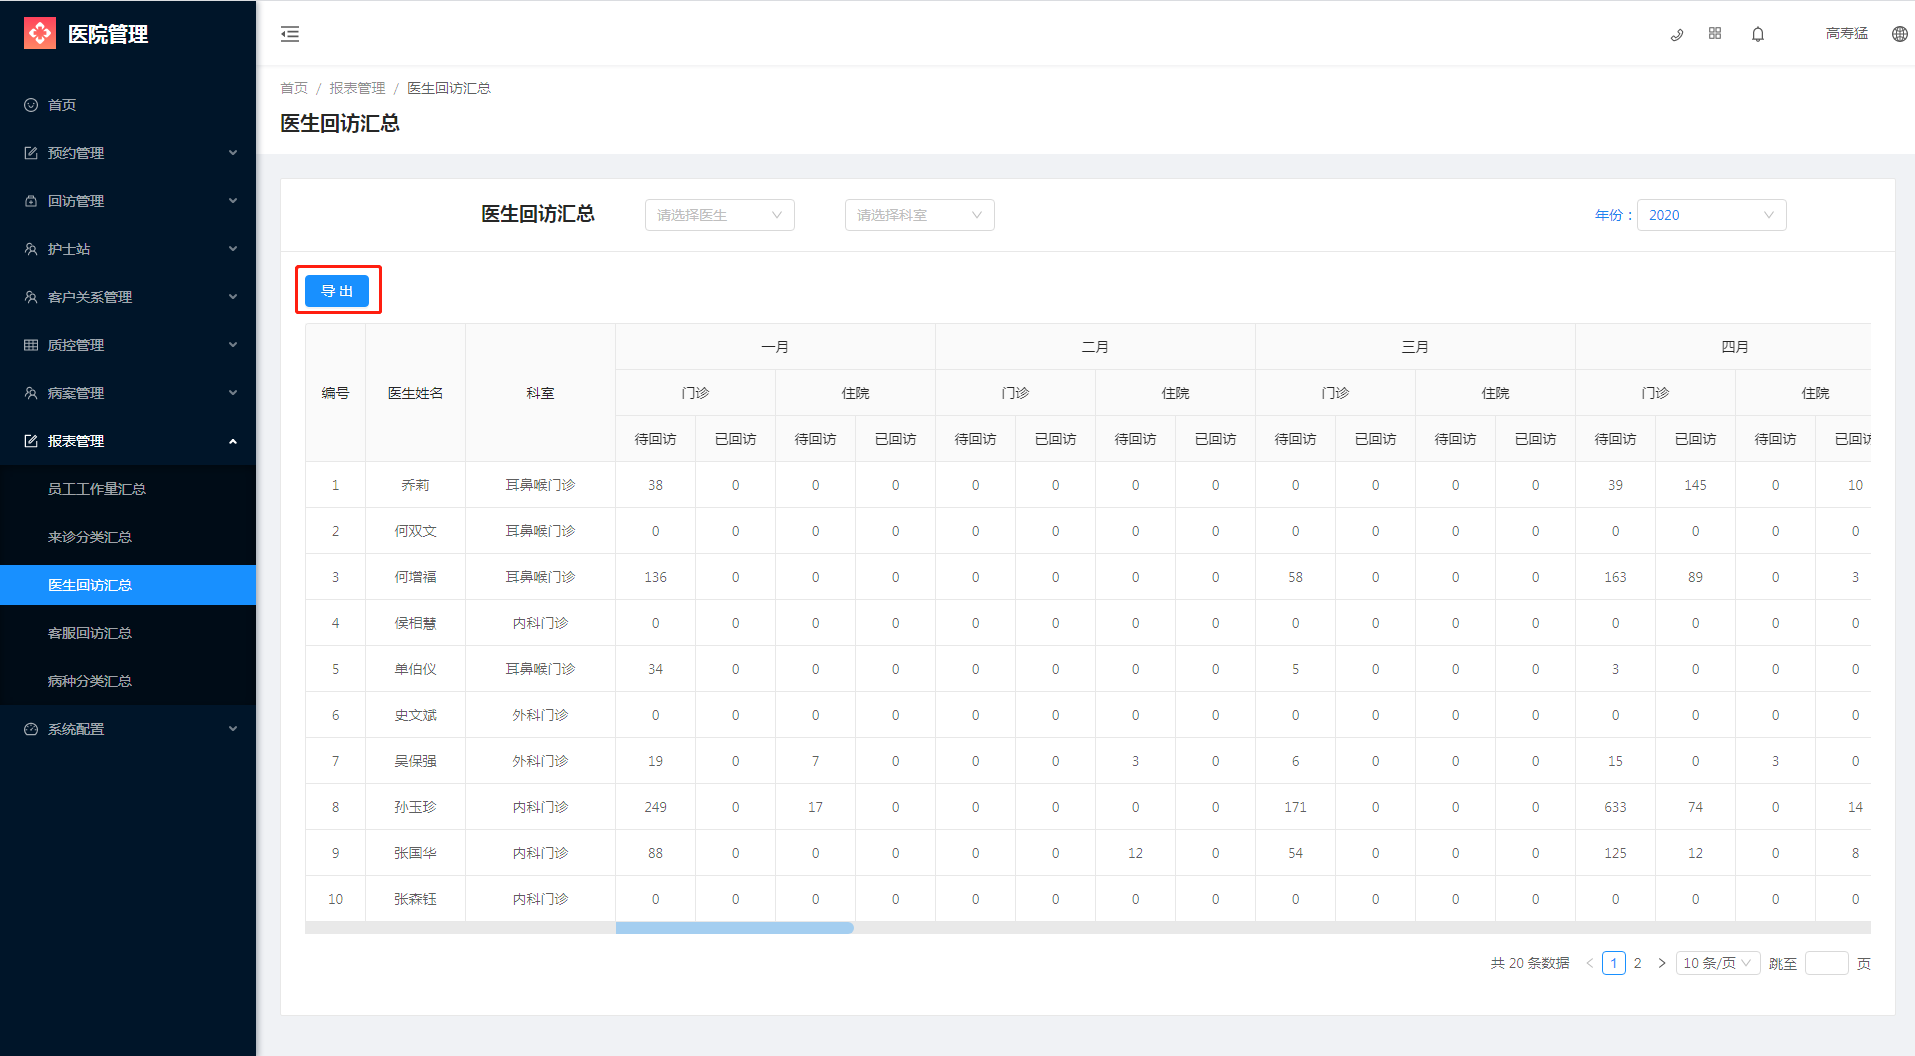Viewport: 1915px width, 1056px height.
Task: Click 首页 breadcrumb link
Action: (294, 88)
